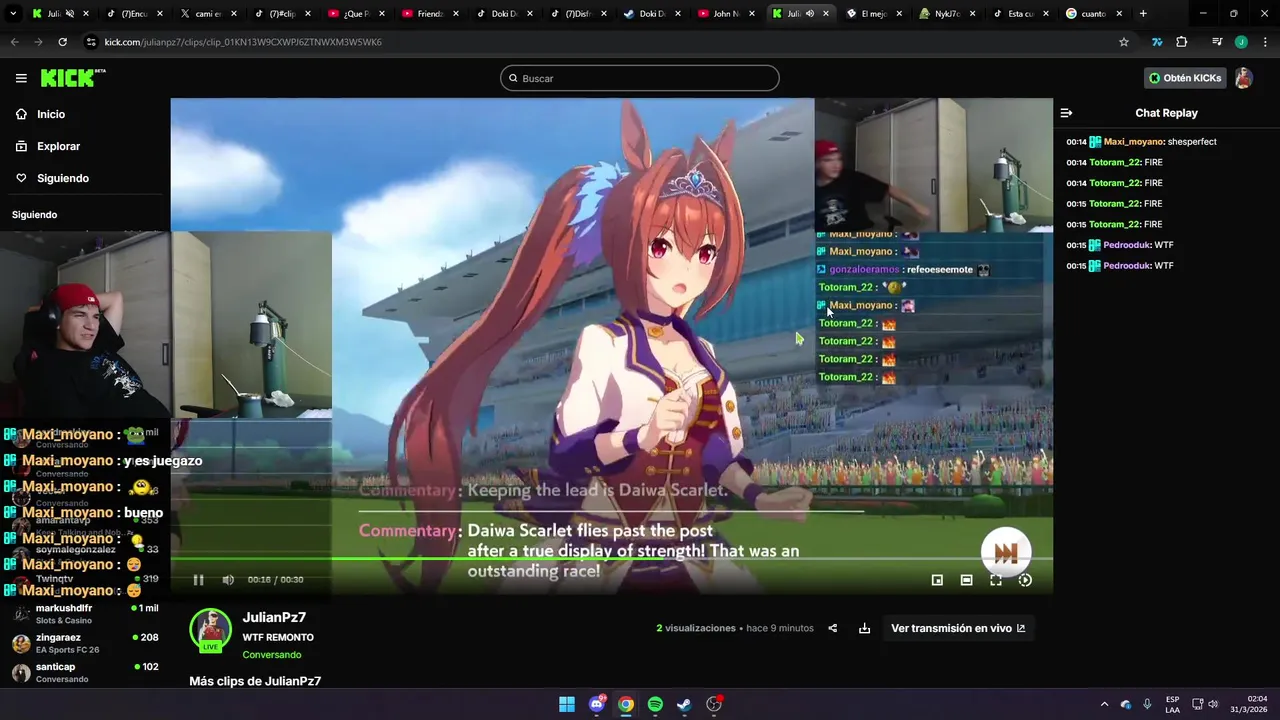Open Steam from taskbar
Viewport: 1280px width, 720px height.
pos(684,704)
